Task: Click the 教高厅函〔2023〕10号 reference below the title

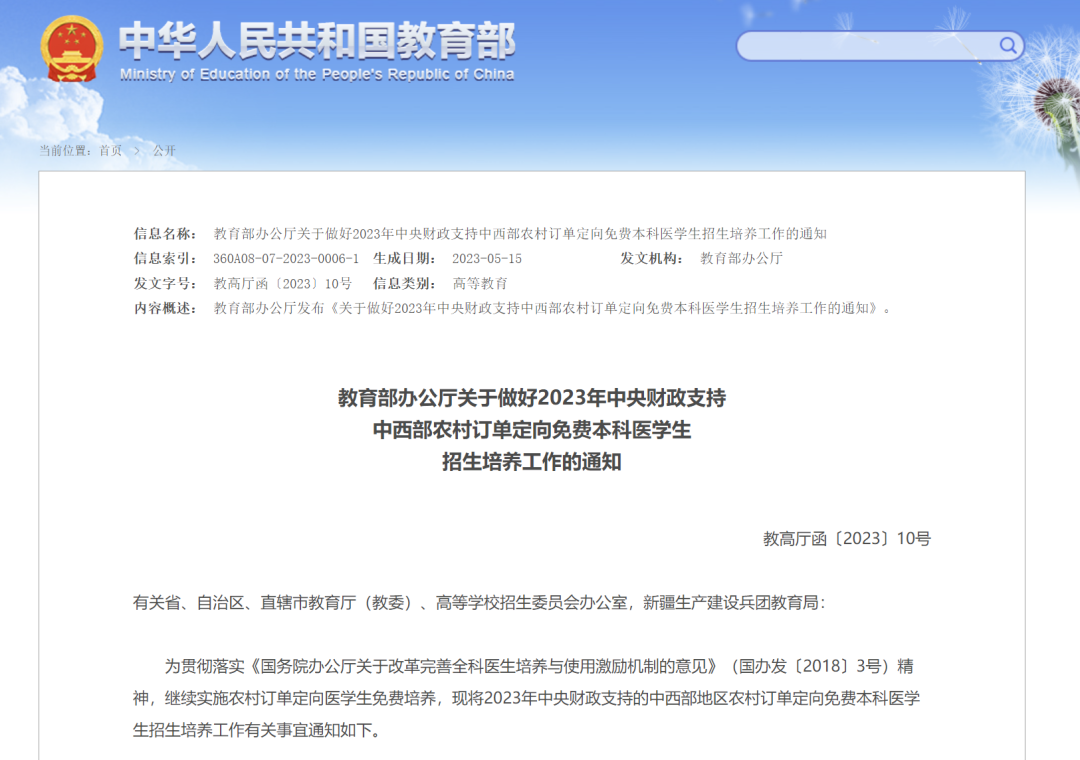Action: 846,538
